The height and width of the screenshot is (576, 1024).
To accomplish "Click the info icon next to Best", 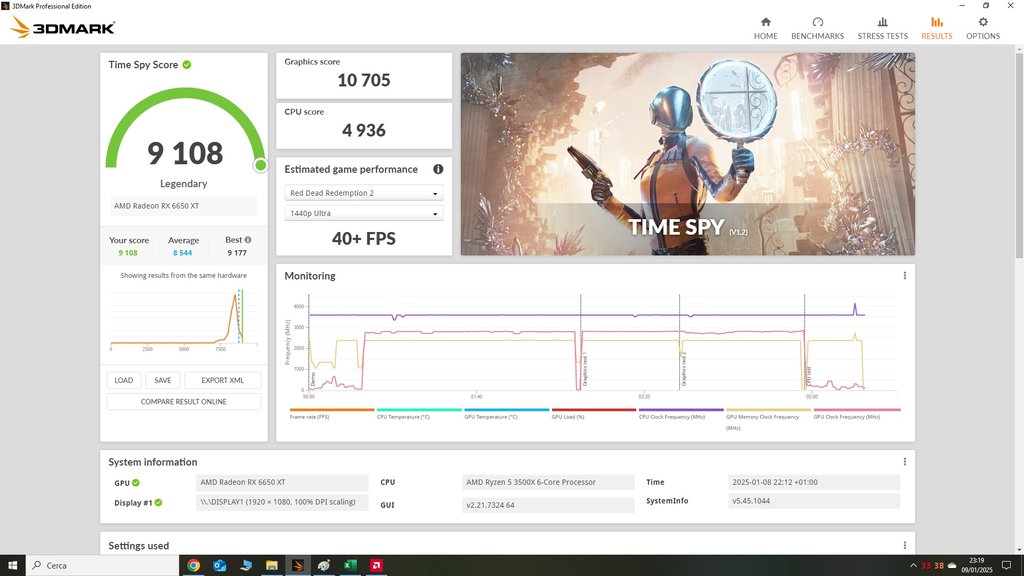I will 248,240.
